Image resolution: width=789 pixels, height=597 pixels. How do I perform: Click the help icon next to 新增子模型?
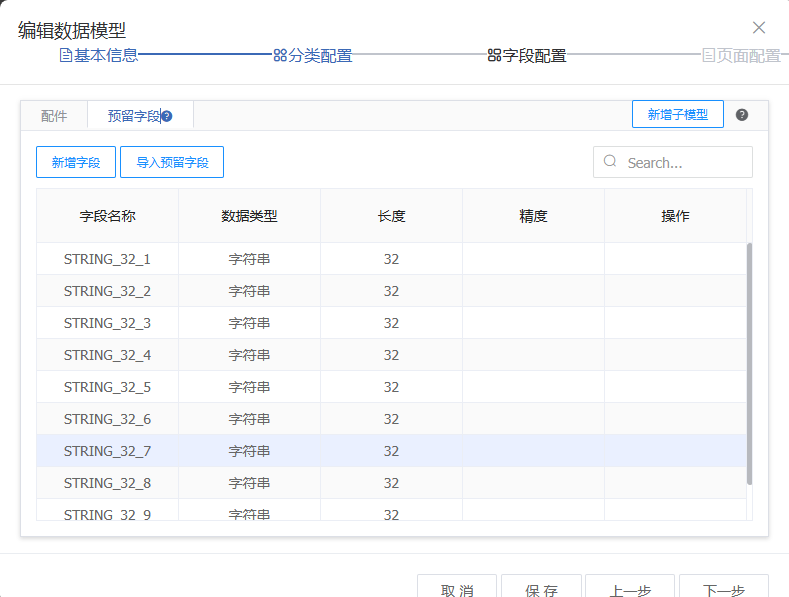742,115
